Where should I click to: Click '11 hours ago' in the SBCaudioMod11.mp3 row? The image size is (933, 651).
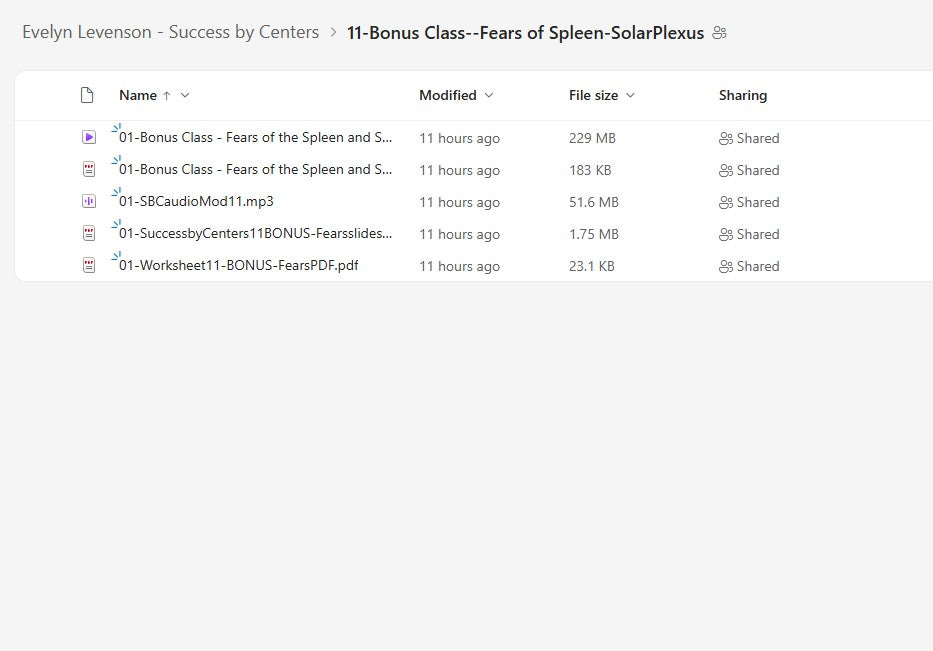[x=459, y=203]
